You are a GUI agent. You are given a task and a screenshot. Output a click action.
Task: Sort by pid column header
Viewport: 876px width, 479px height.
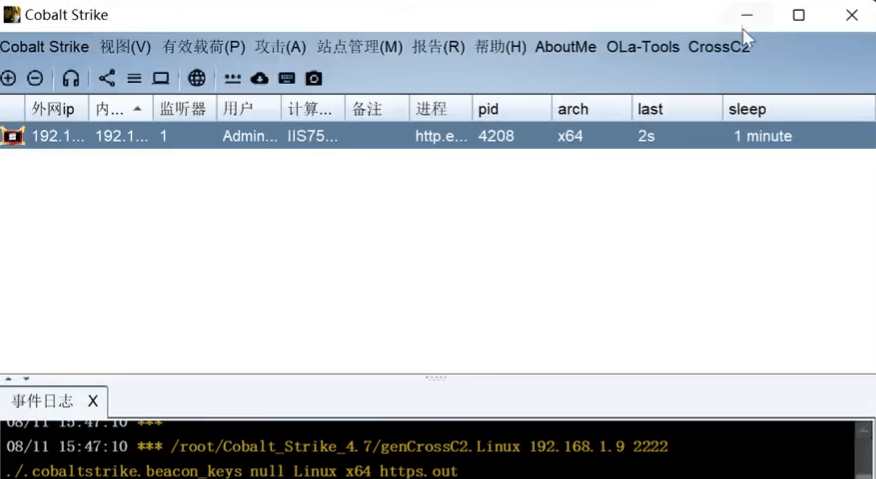[x=512, y=108]
